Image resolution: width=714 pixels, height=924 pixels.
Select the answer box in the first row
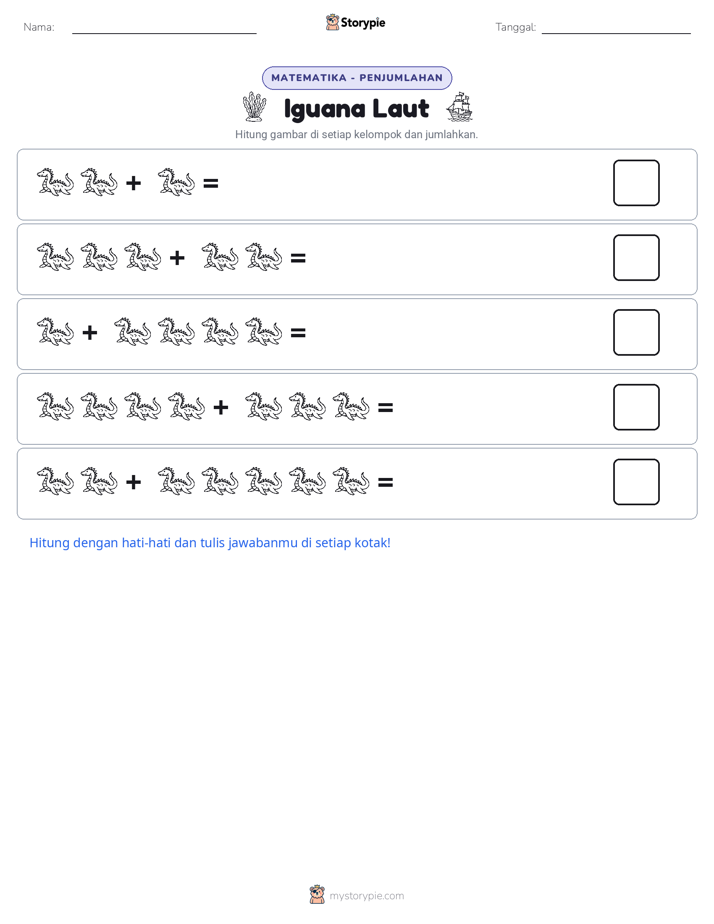pos(636,183)
